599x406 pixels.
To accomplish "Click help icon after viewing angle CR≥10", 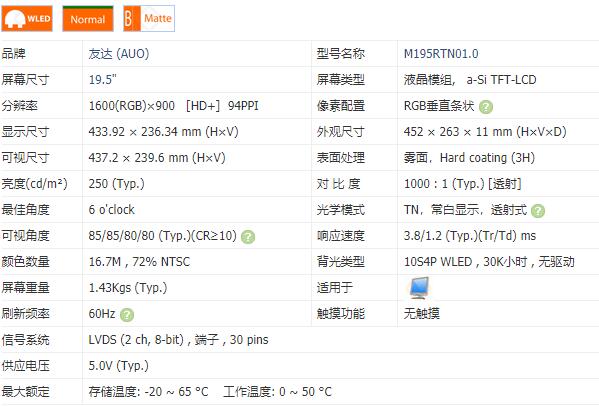I will 248,237.
